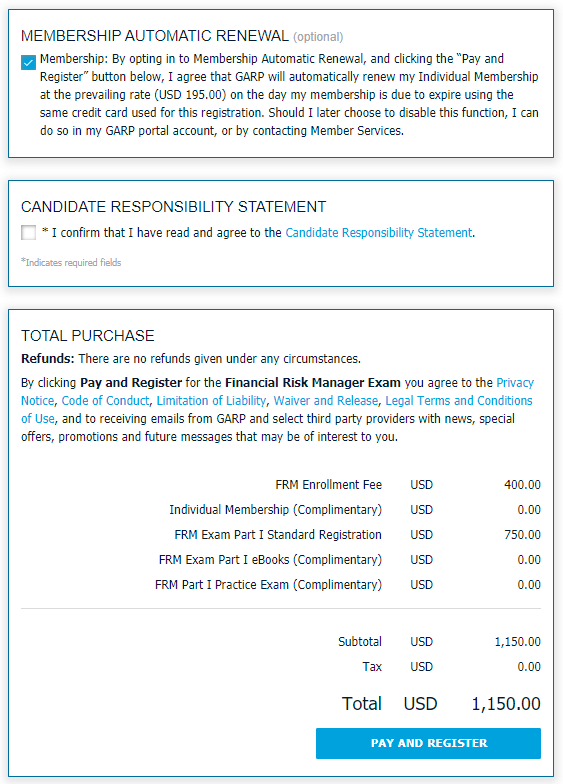Open Legal Terms and Conditions of Use link
This screenshot has height=784, width=563.
coord(458,400)
